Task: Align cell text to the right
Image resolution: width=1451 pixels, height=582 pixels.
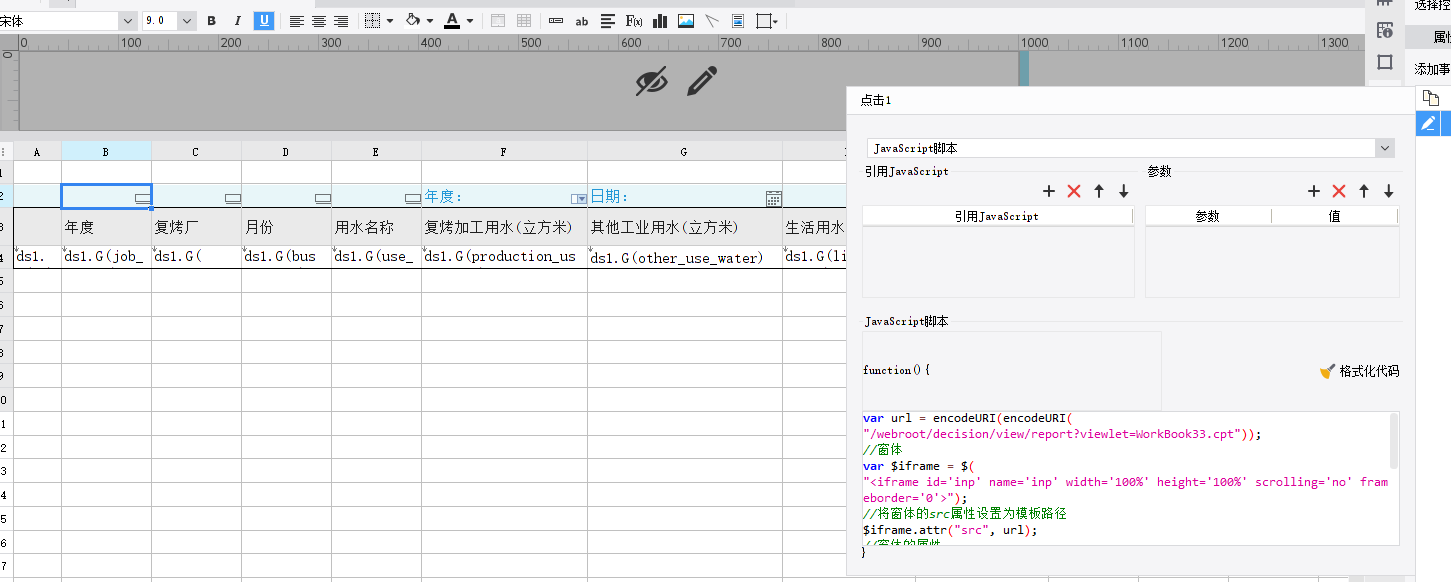Action: (x=341, y=21)
